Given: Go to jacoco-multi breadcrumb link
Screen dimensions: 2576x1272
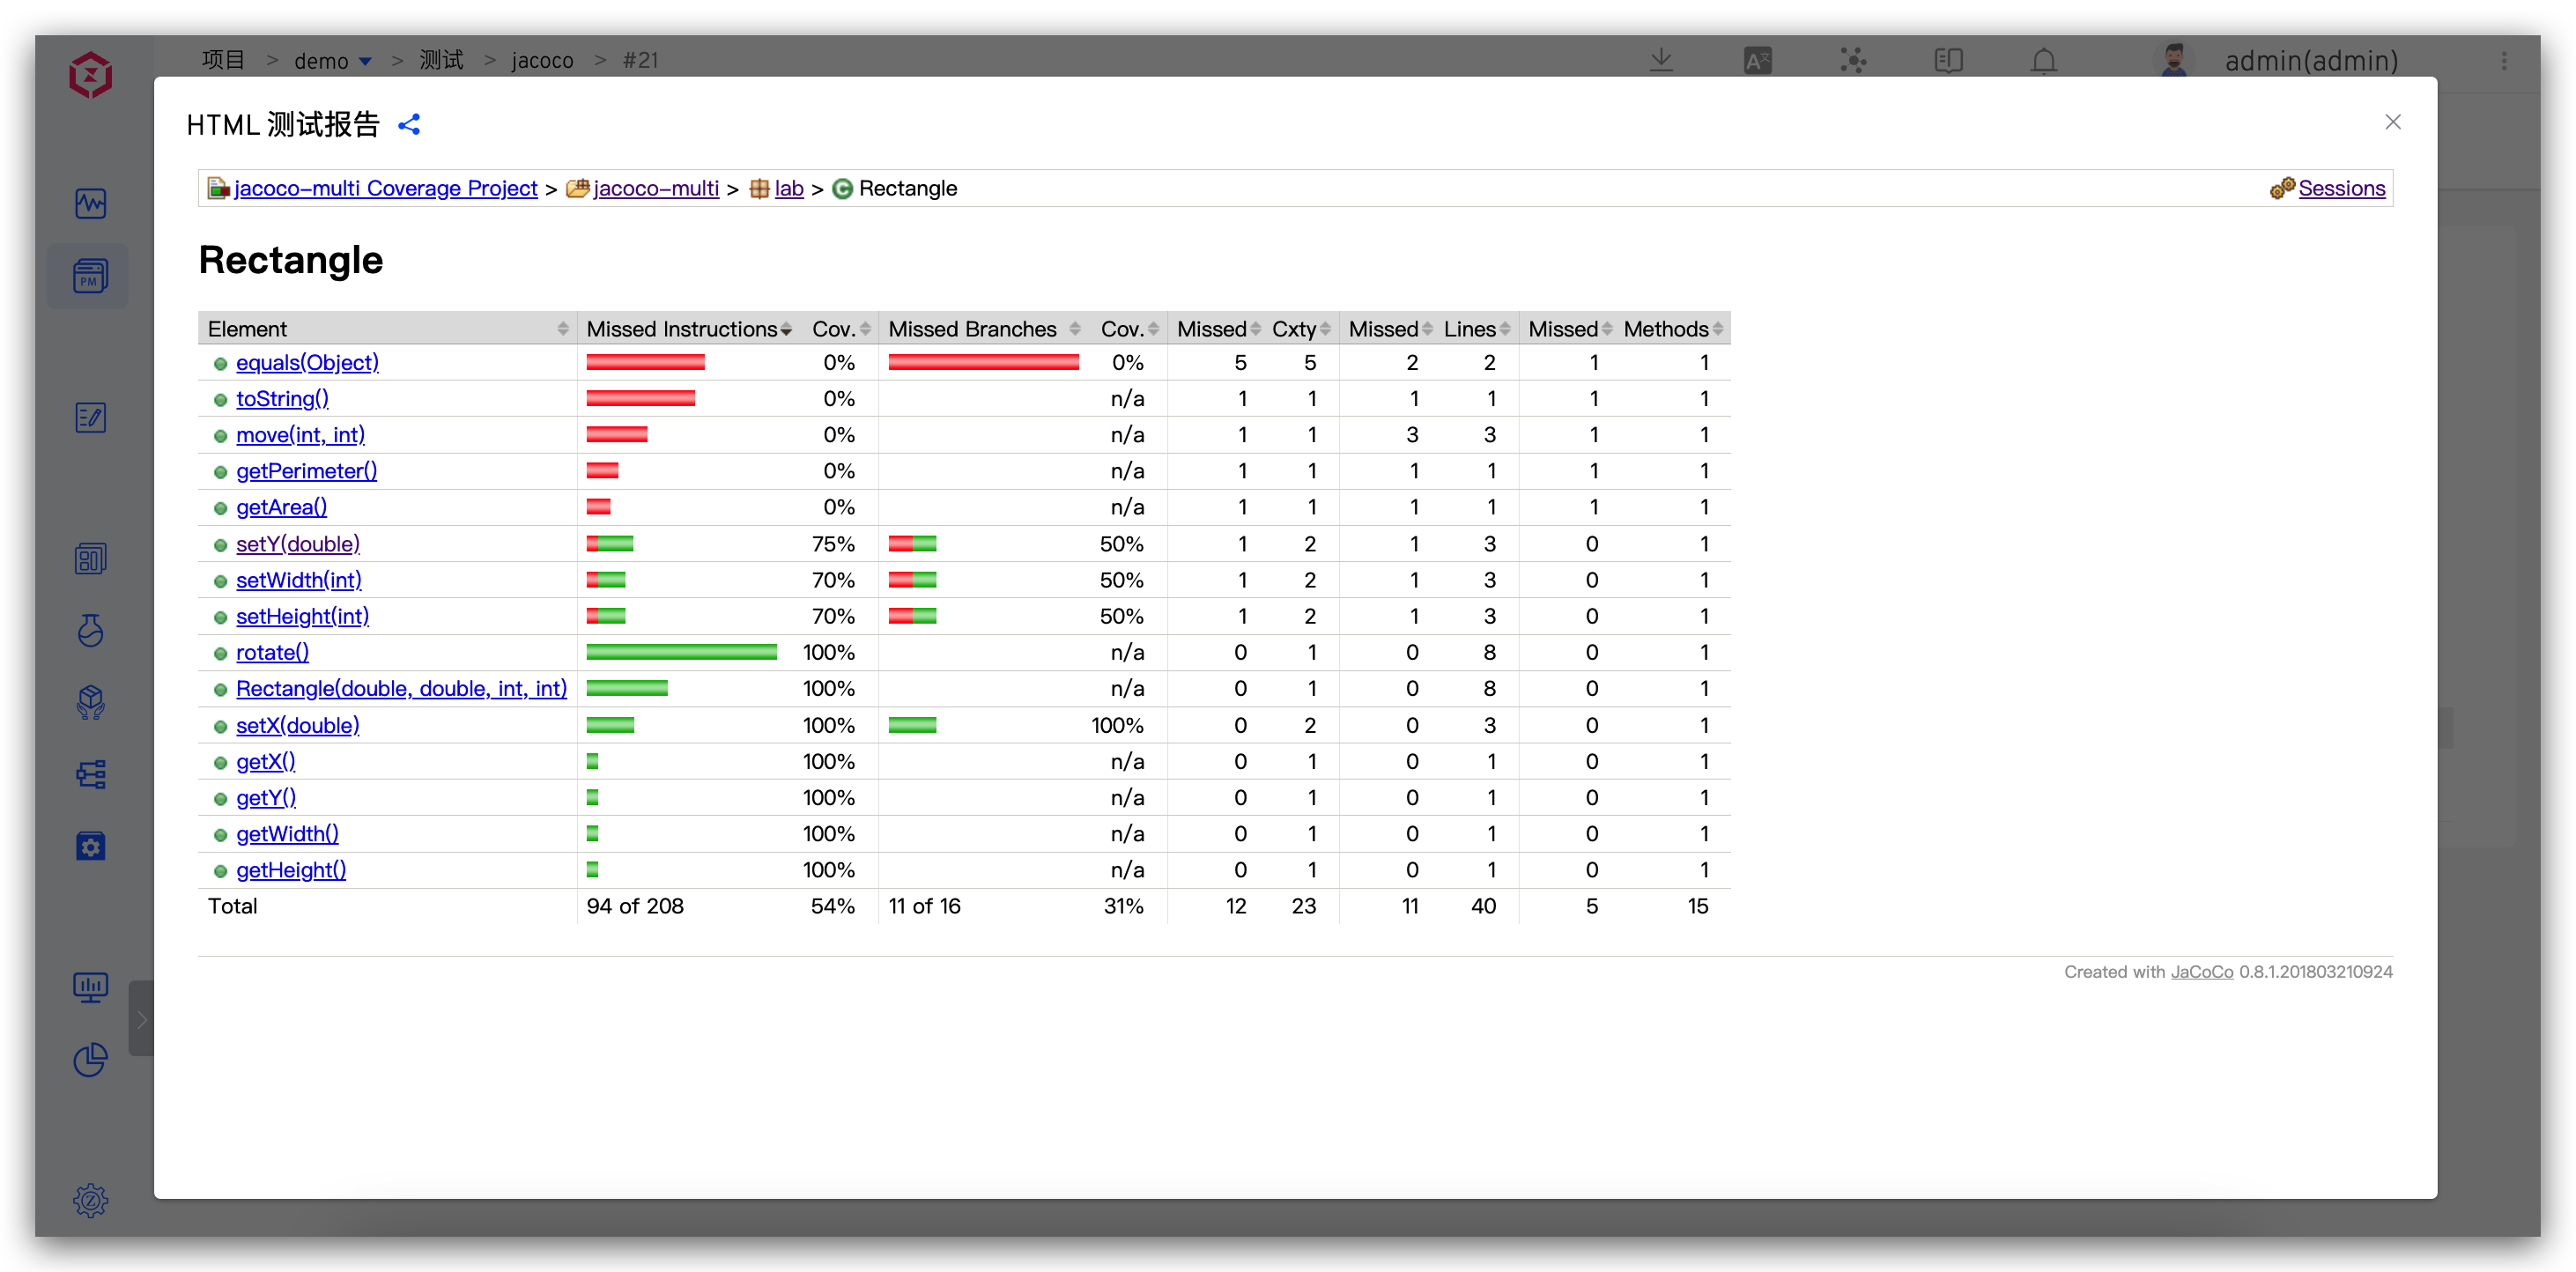Looking at the screenshot, I should (x=656, y=188).
